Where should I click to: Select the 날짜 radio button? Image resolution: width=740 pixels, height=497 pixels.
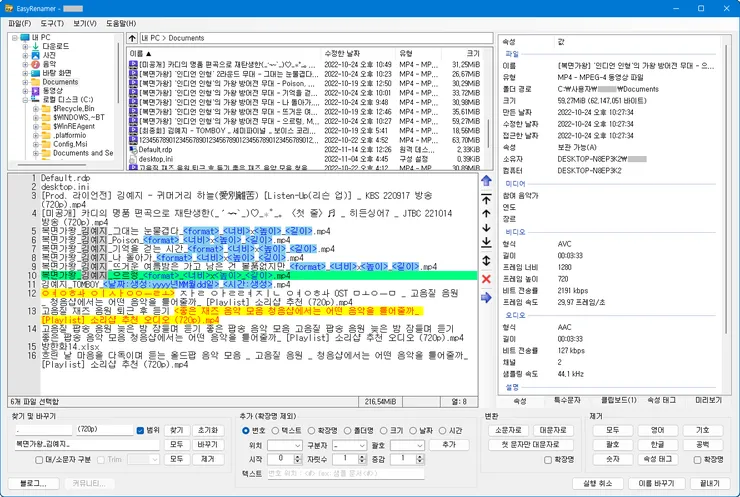pyautogui.click(x=413, y=430)
